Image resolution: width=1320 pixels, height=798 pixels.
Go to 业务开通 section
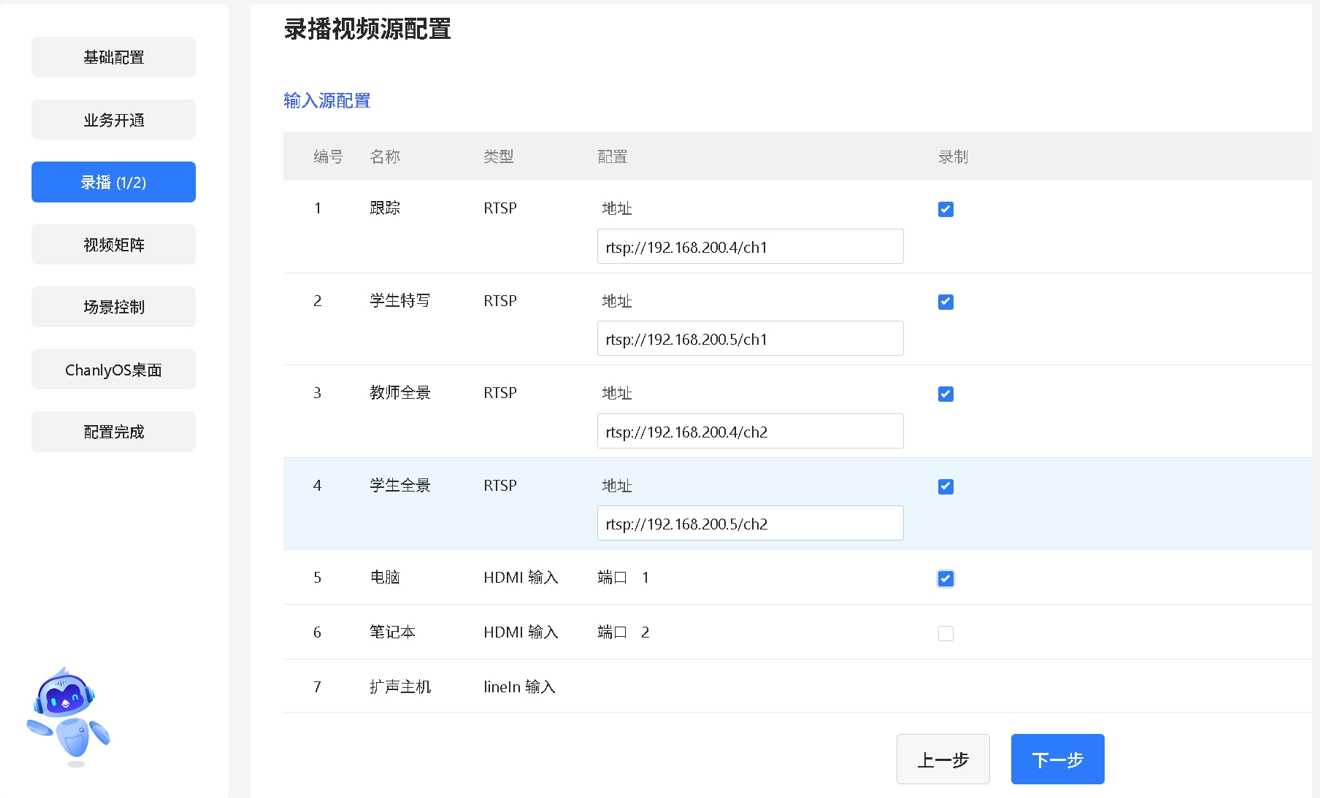[x=114, y=120]
